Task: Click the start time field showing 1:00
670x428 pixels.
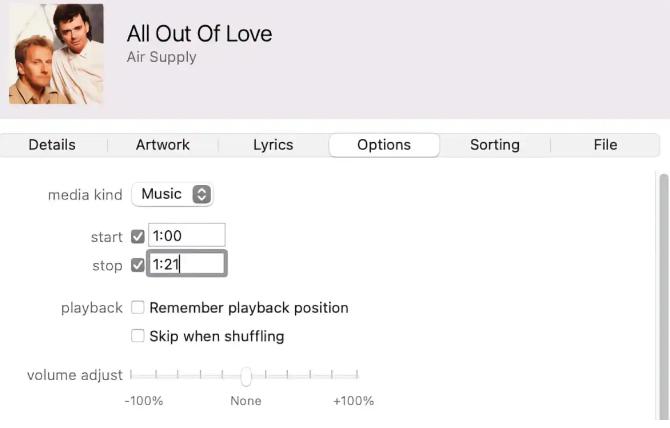Action: 187,235
